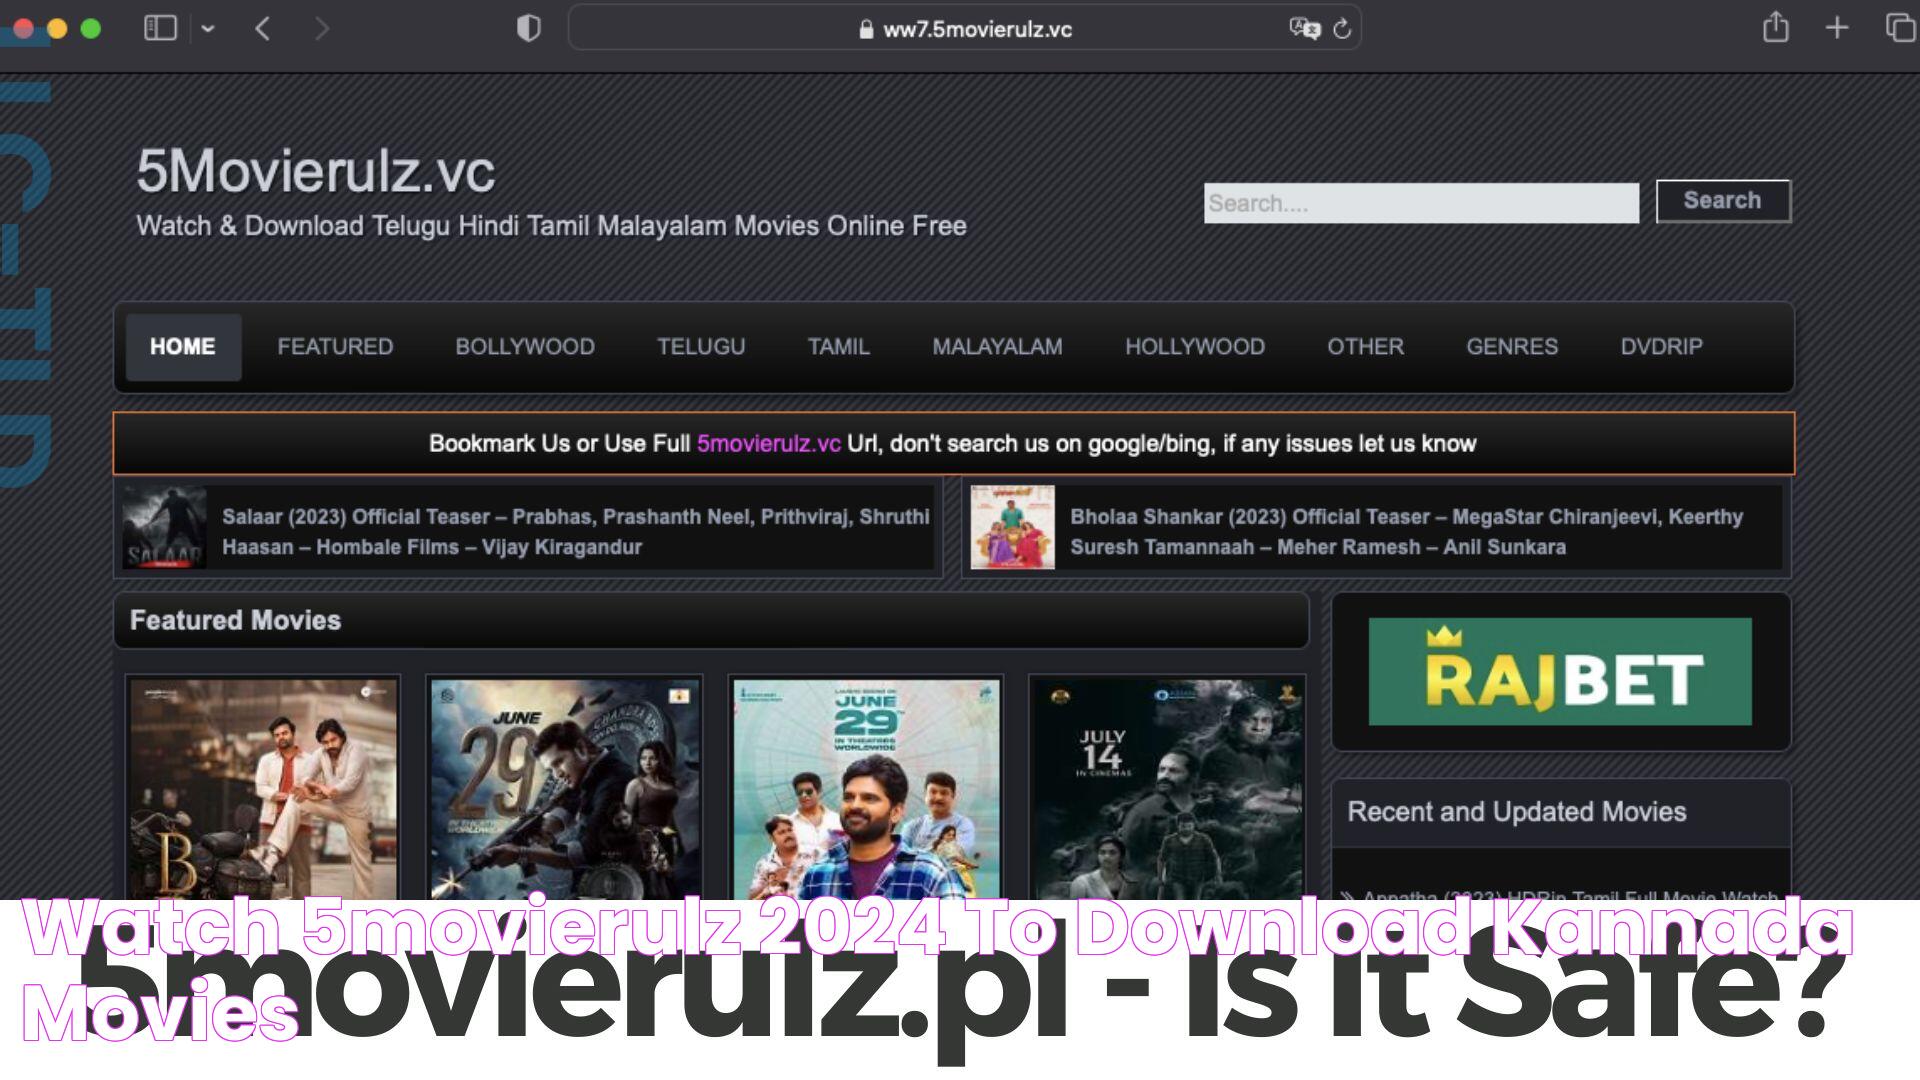Open the OTHER menu item
The image size is (1920, 1080).
[x=1365, y=347]
